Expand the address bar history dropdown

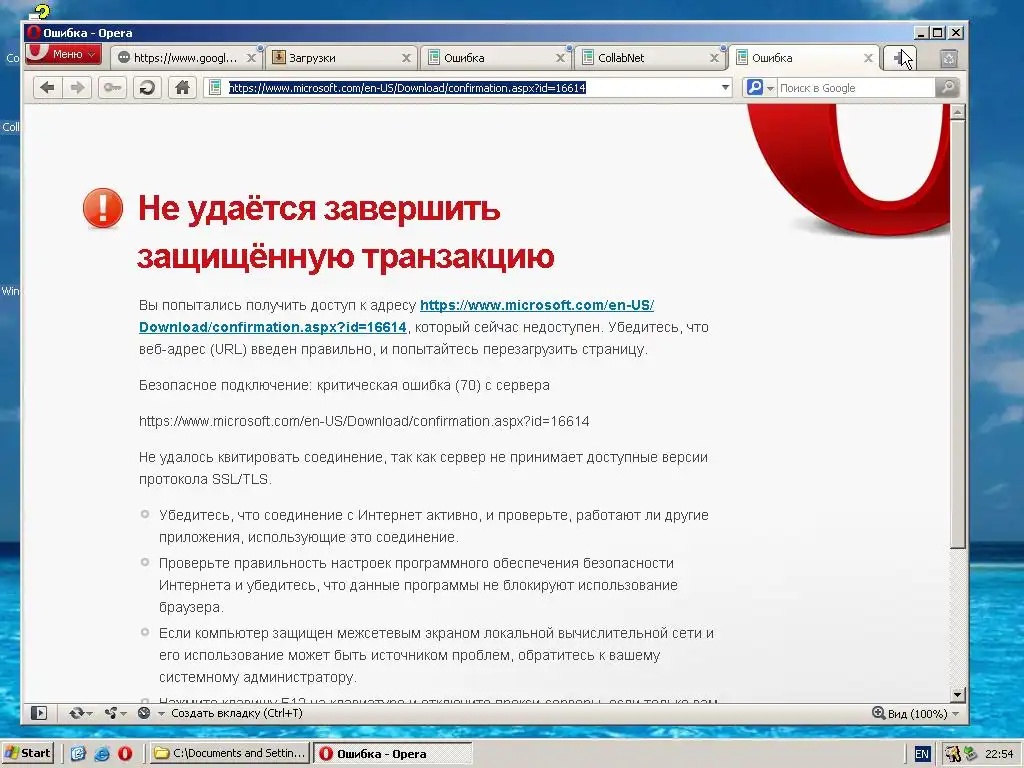click(726, 88)
